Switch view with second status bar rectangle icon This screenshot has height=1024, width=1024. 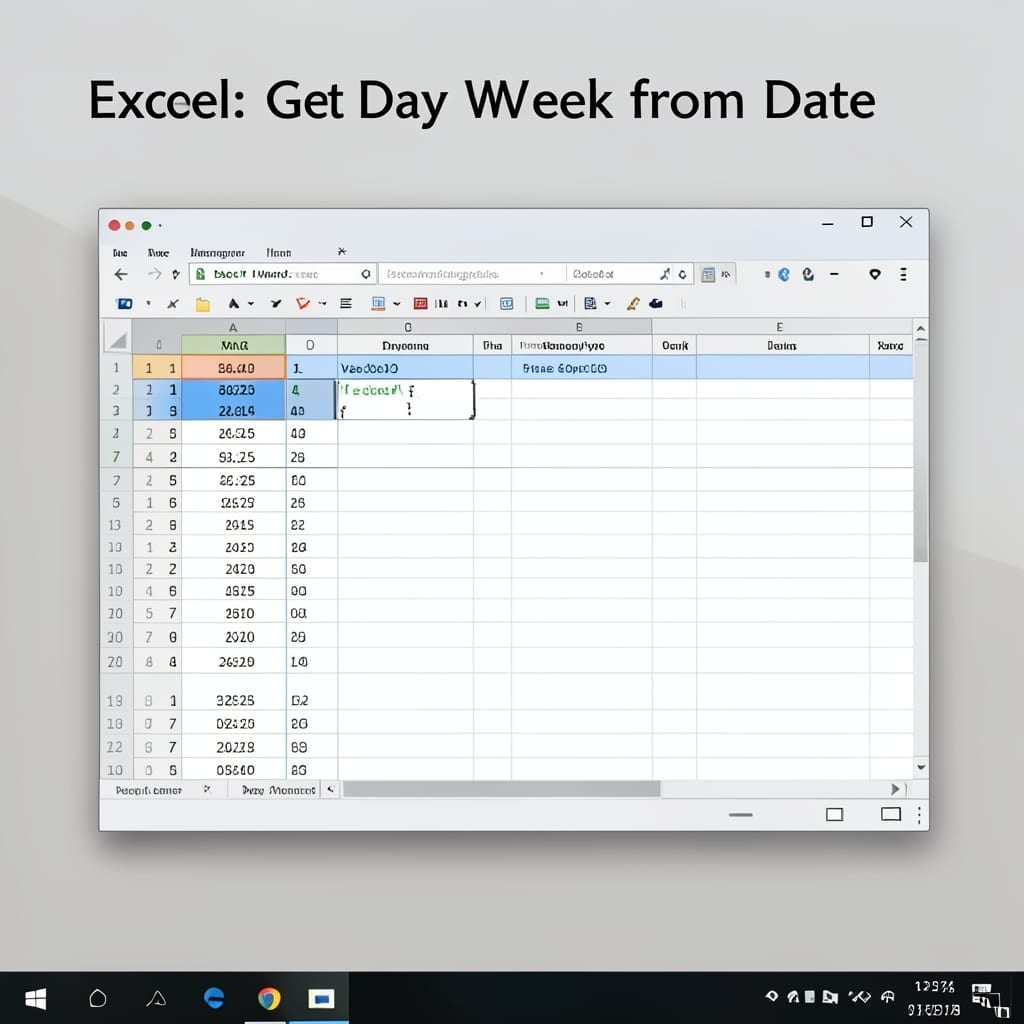coord(891,814)
